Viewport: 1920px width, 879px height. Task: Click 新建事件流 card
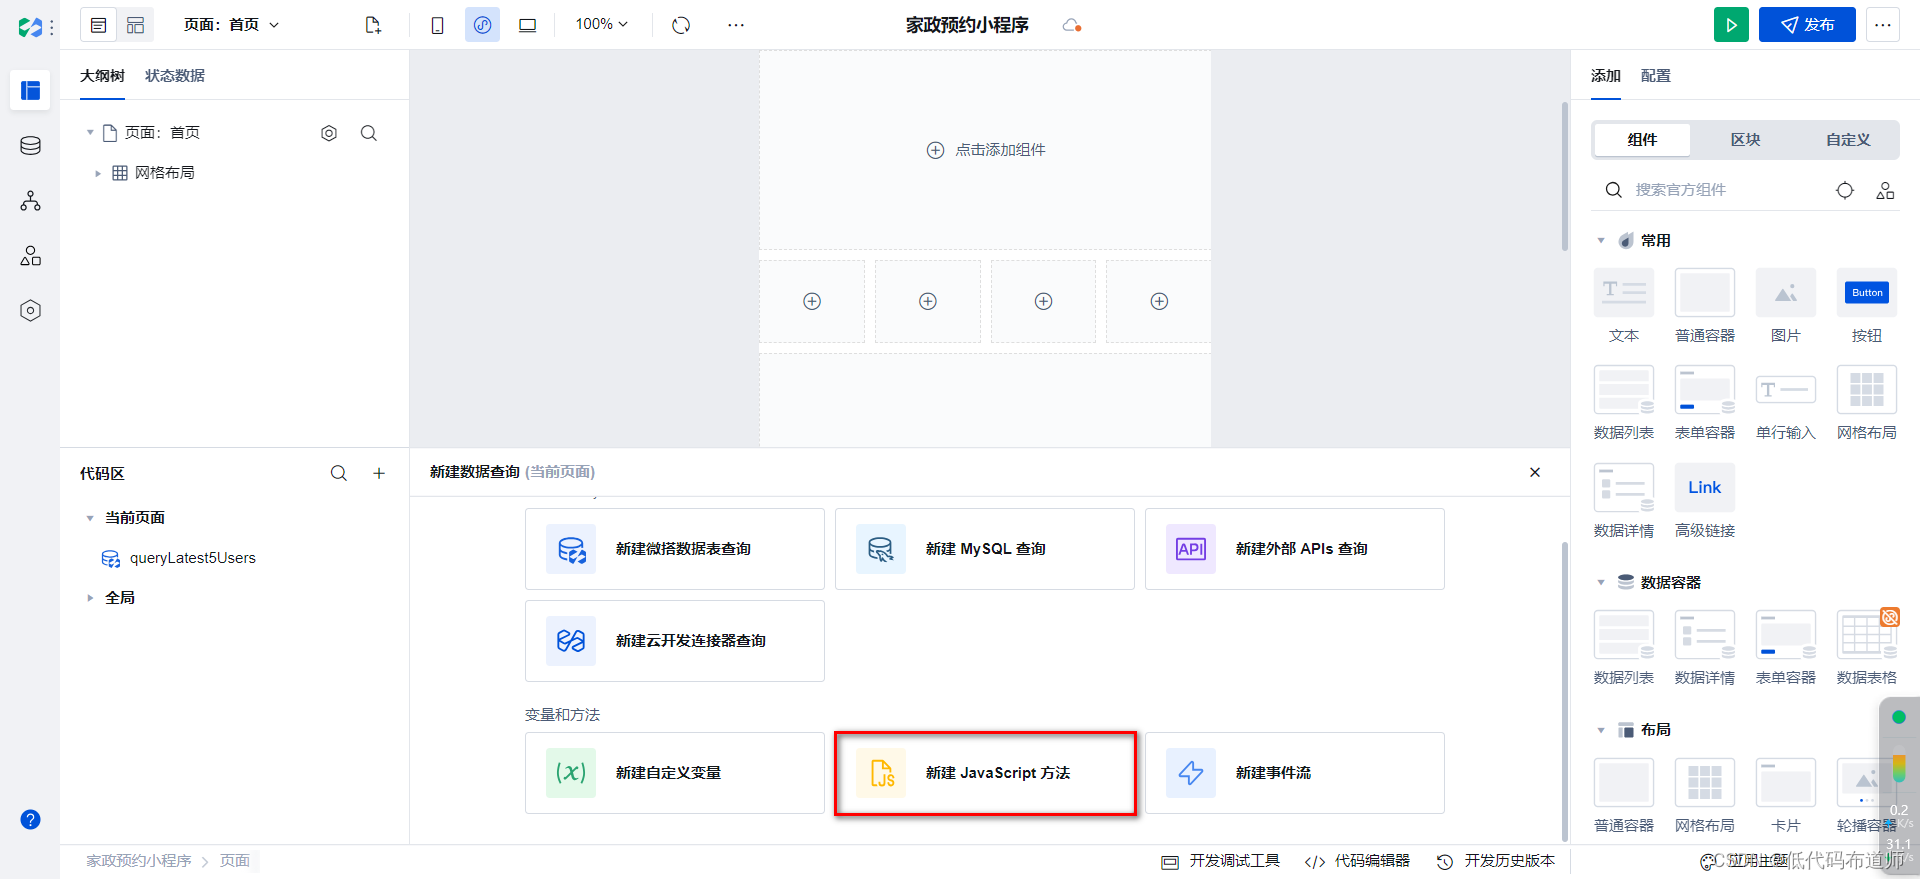(x=1295, y=773)
